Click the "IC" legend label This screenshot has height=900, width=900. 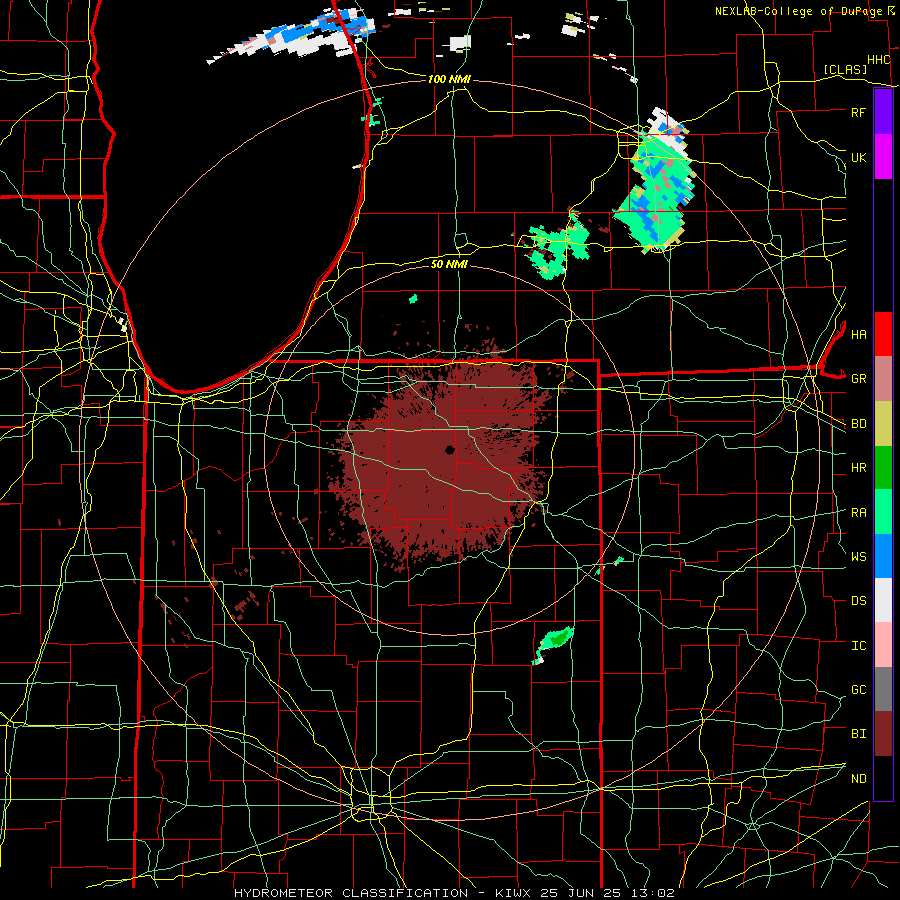[858, 646]
